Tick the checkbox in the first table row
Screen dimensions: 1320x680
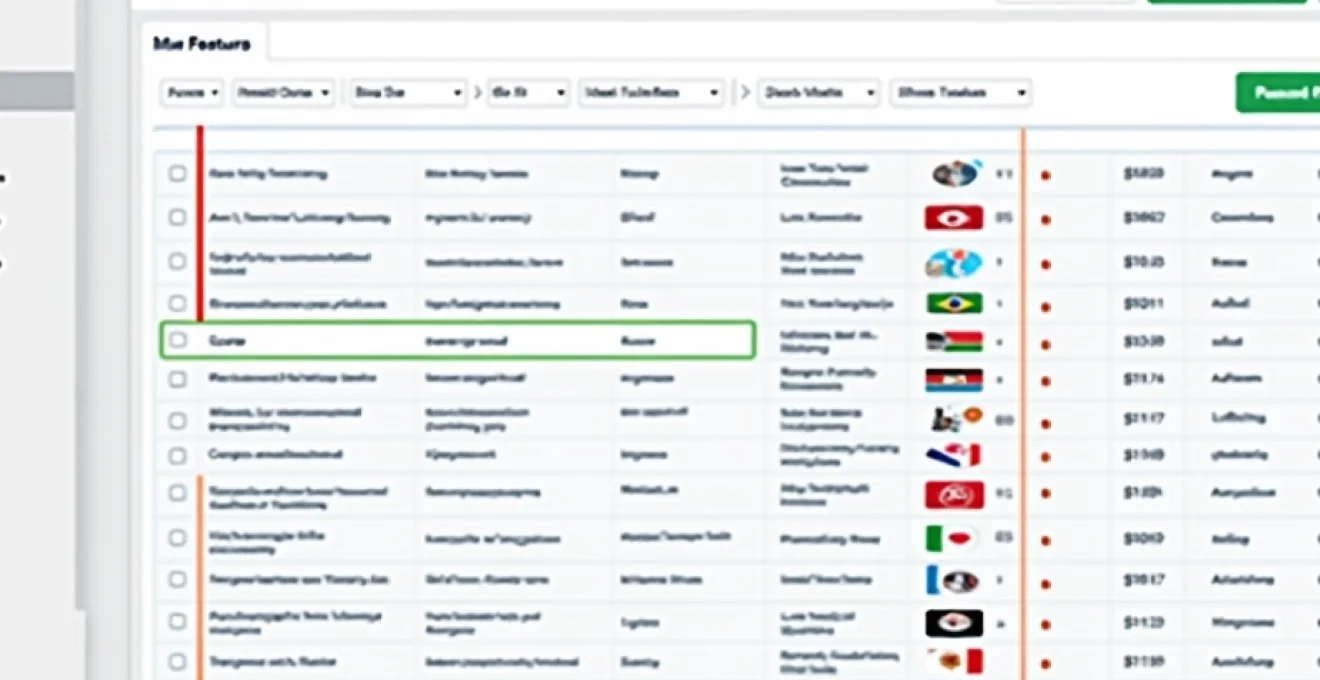point(177,174)
